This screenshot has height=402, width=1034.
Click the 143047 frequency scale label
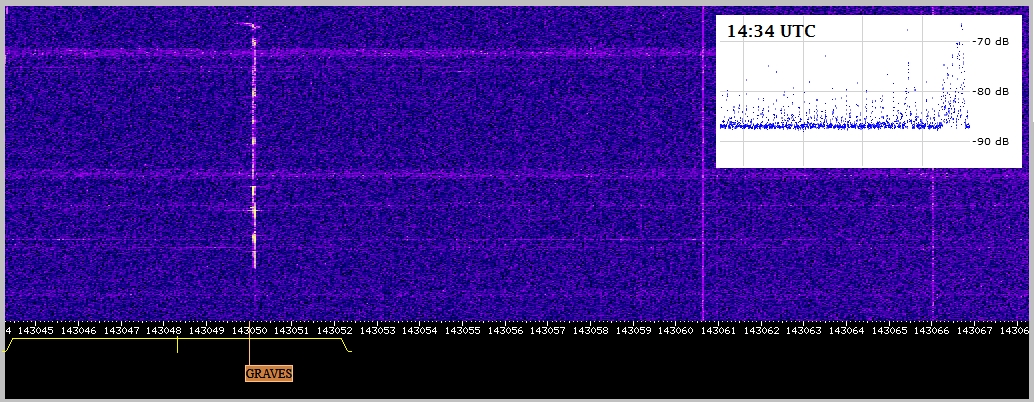[121, 330]
